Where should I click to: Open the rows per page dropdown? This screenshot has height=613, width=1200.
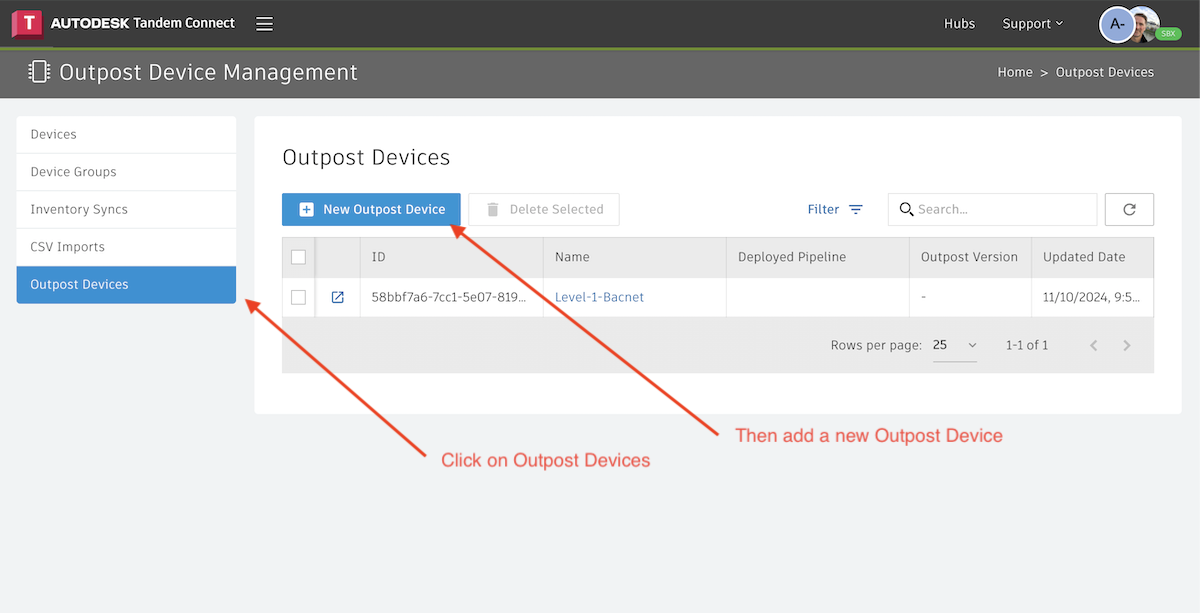pos(955,345)
